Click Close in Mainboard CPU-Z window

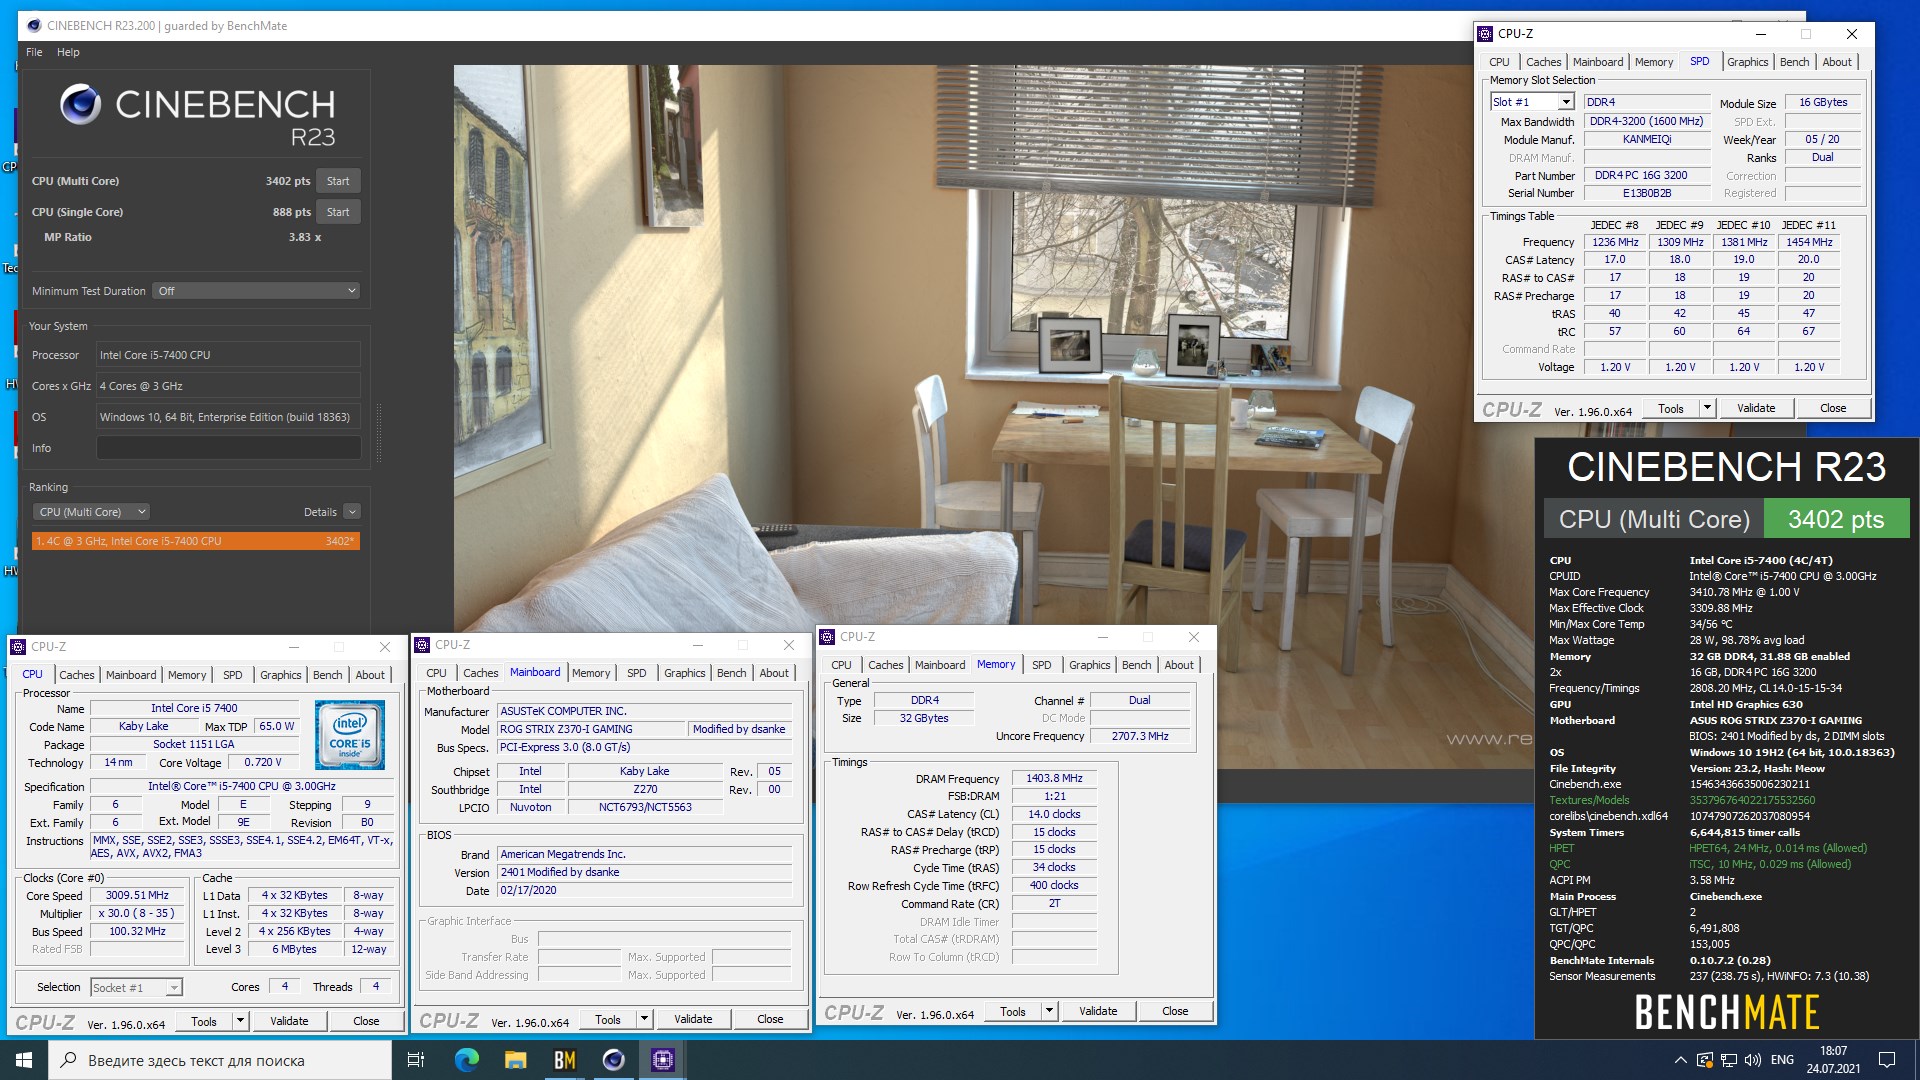[x=770, y=1019]
